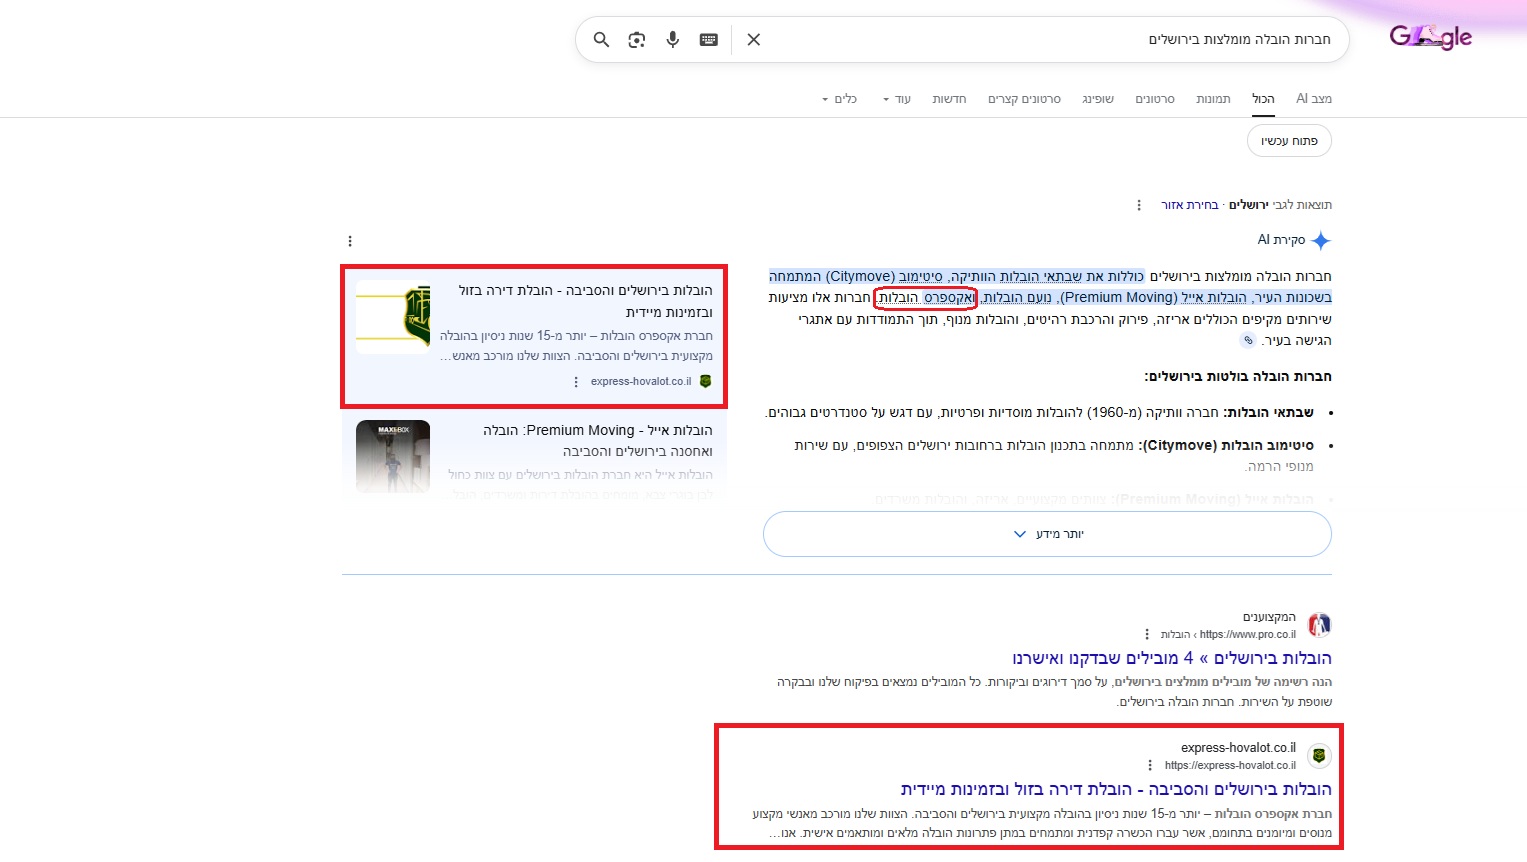Expand AI overview with יותר מידע
This screenshot has width=1527, height=862.
[x=1047, y=534]
